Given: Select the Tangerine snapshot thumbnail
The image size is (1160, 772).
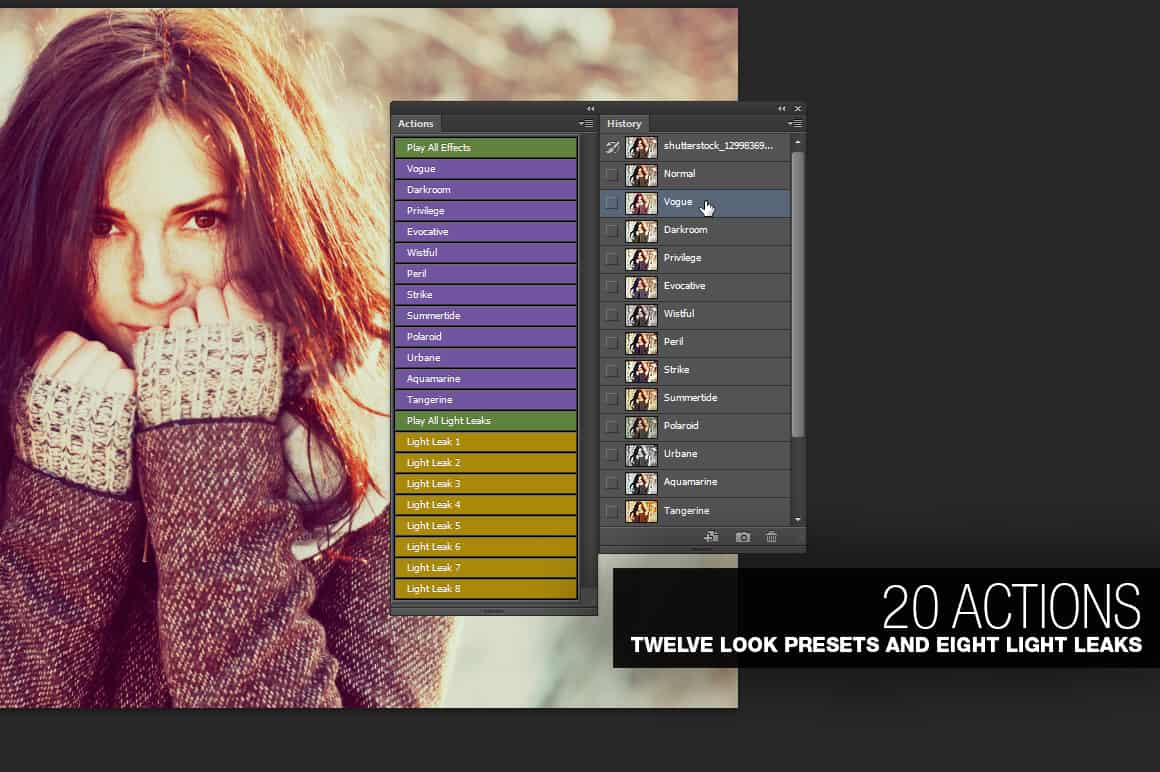Looking at the screenshot, I should [641, 511].
